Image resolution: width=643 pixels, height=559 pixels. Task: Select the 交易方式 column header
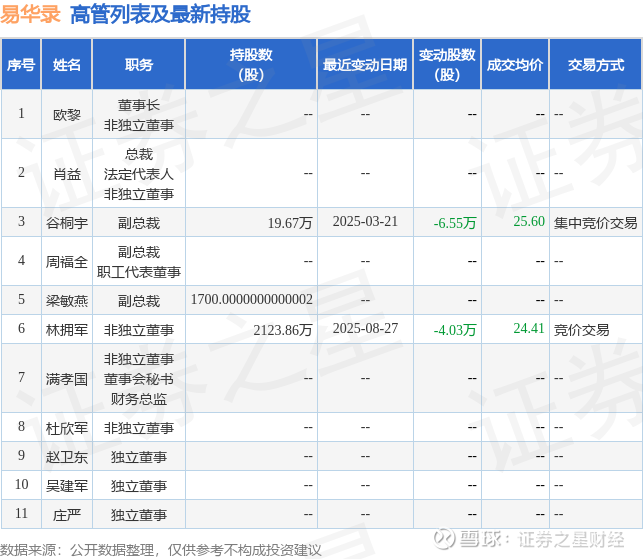click(x=596, y=65)
